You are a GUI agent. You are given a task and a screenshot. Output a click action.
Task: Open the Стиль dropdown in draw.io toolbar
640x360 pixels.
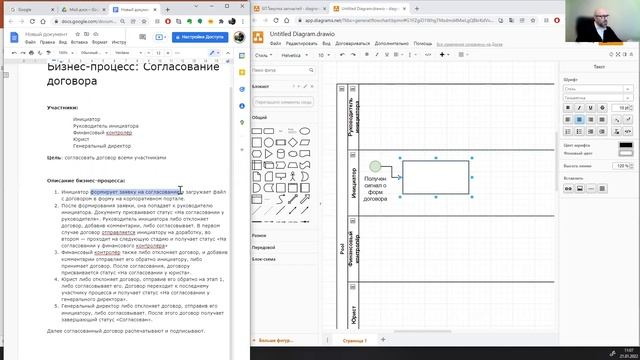263,55
